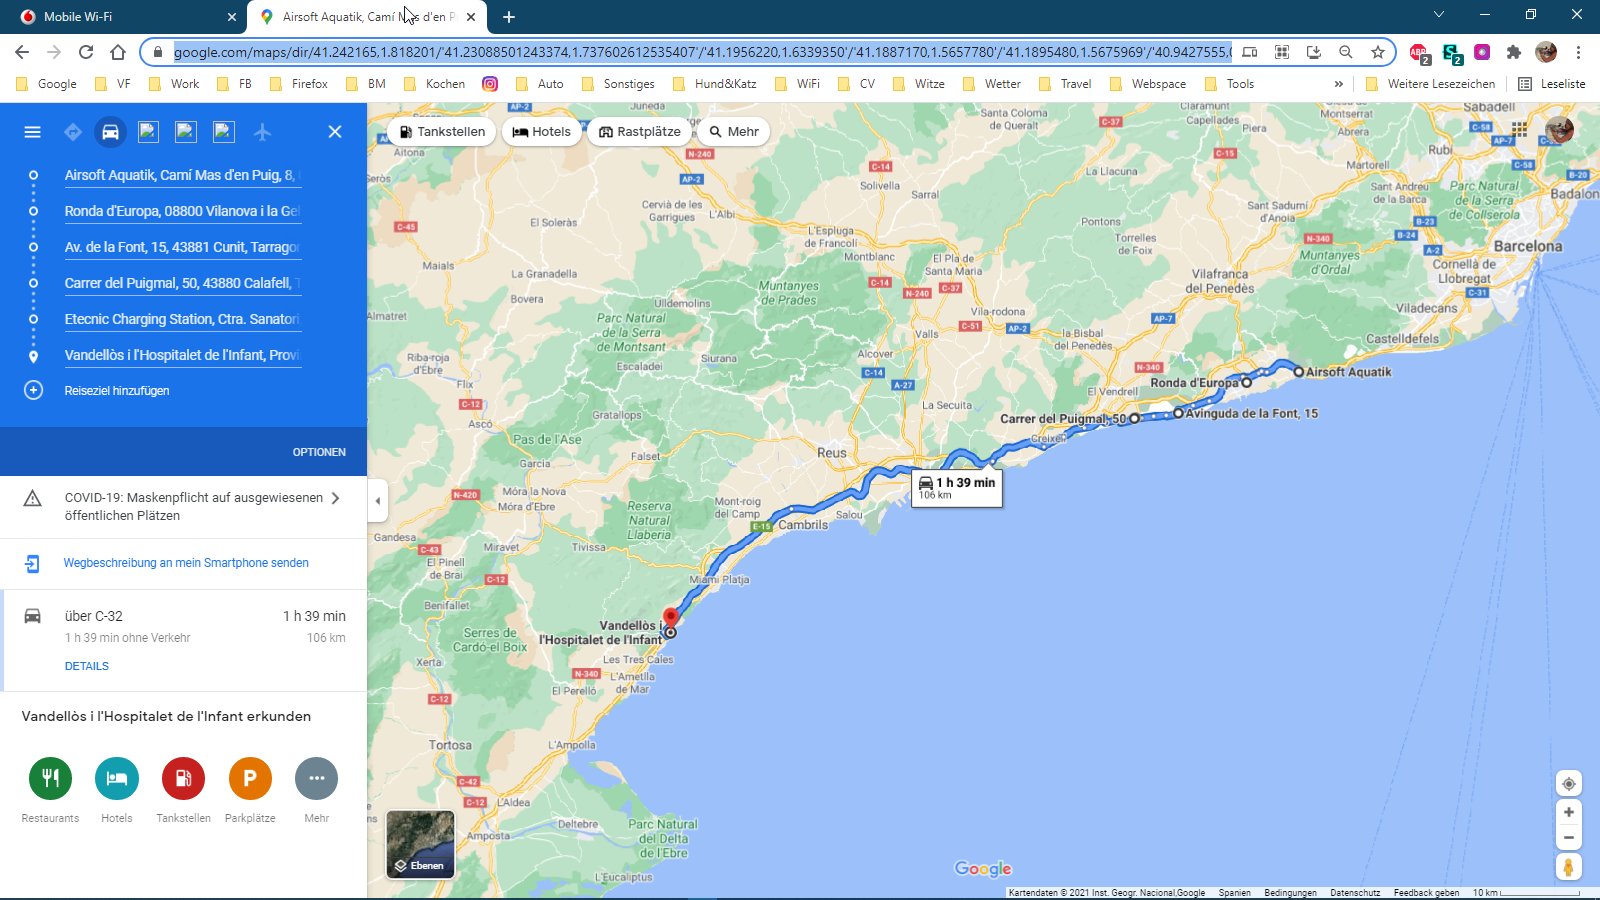Viewport: 1600px width, 900px height.
Task: Edit Carrer del Puigmal waypoint field
Action: coord(183,283)
